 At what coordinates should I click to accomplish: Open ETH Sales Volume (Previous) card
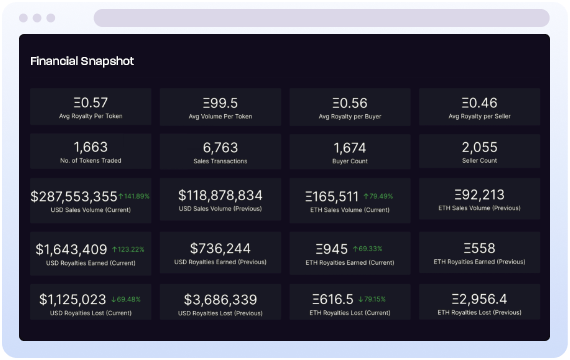coord(479,199)
